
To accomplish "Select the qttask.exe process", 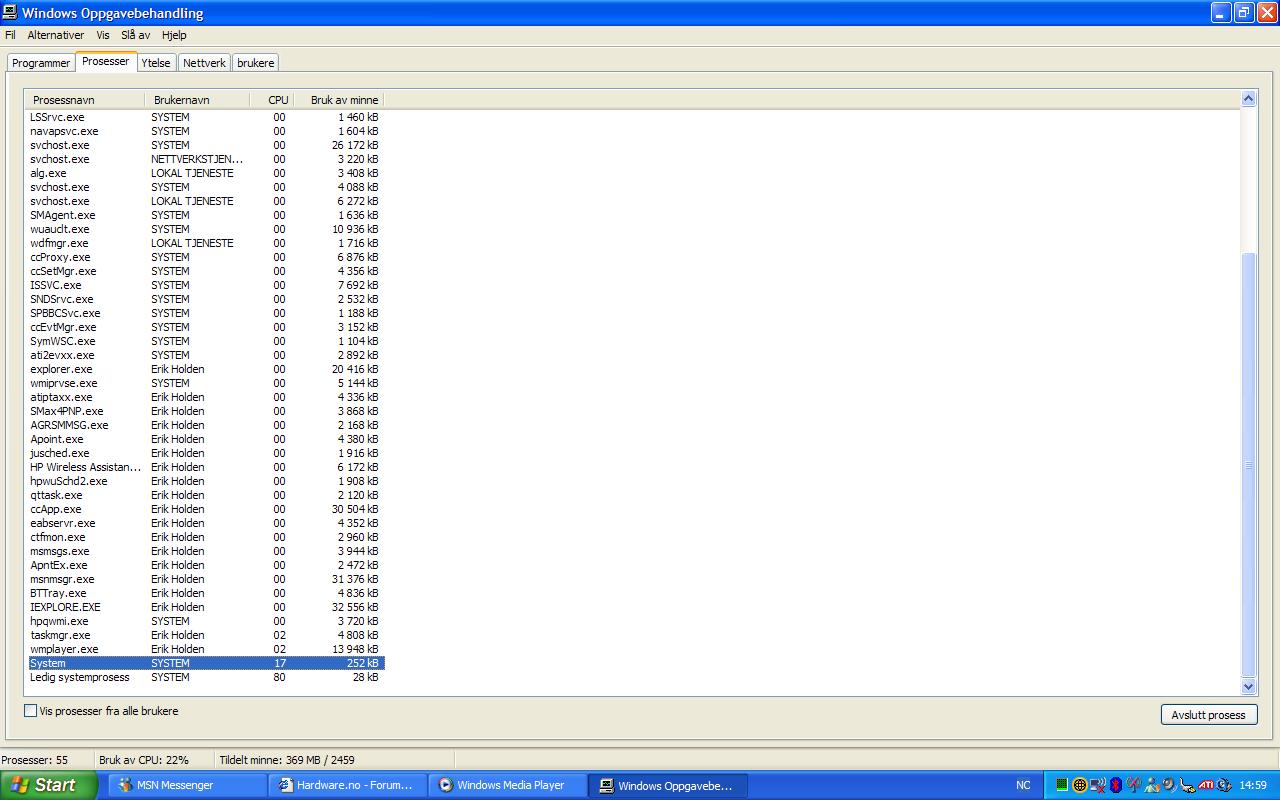I will (x=206, y=495).
